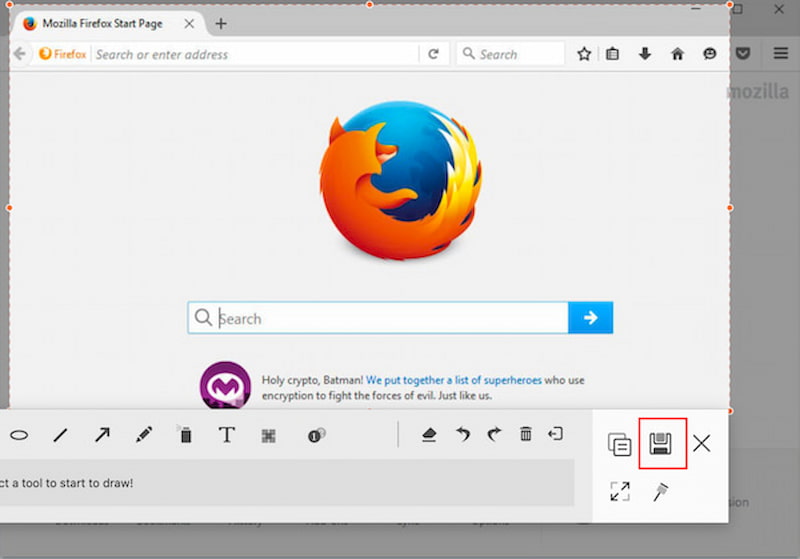
Task: Click the purple mask snippet icon
Action: [225, 386]
